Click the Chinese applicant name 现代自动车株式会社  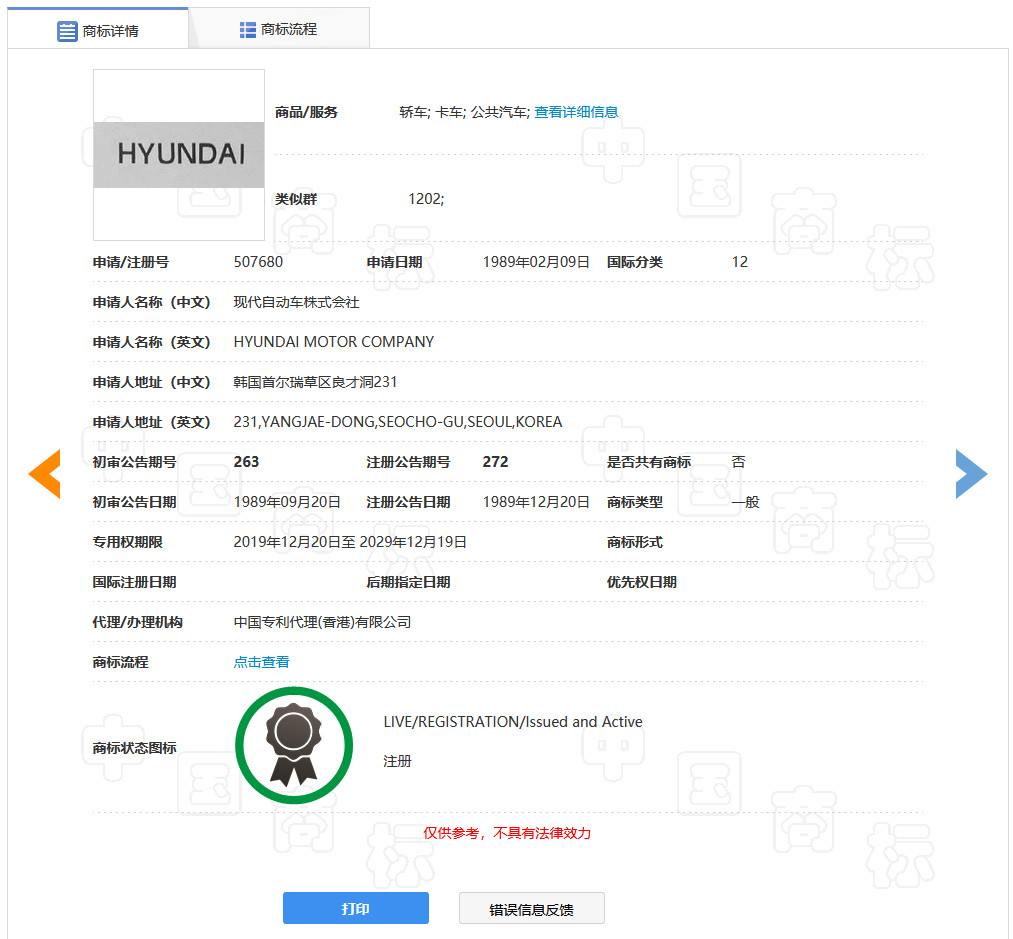(296, 302)
